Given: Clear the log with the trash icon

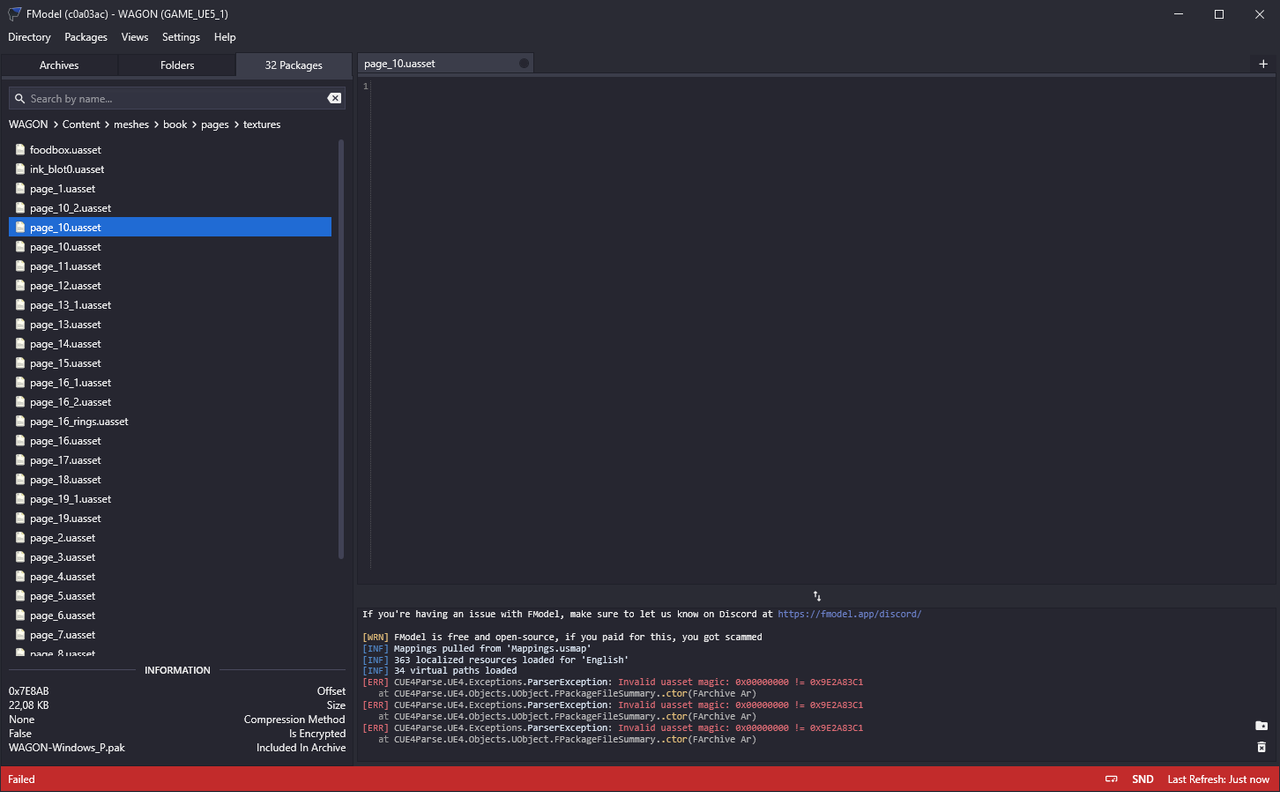Looking at the screenshot, I should click(1261, 747).
